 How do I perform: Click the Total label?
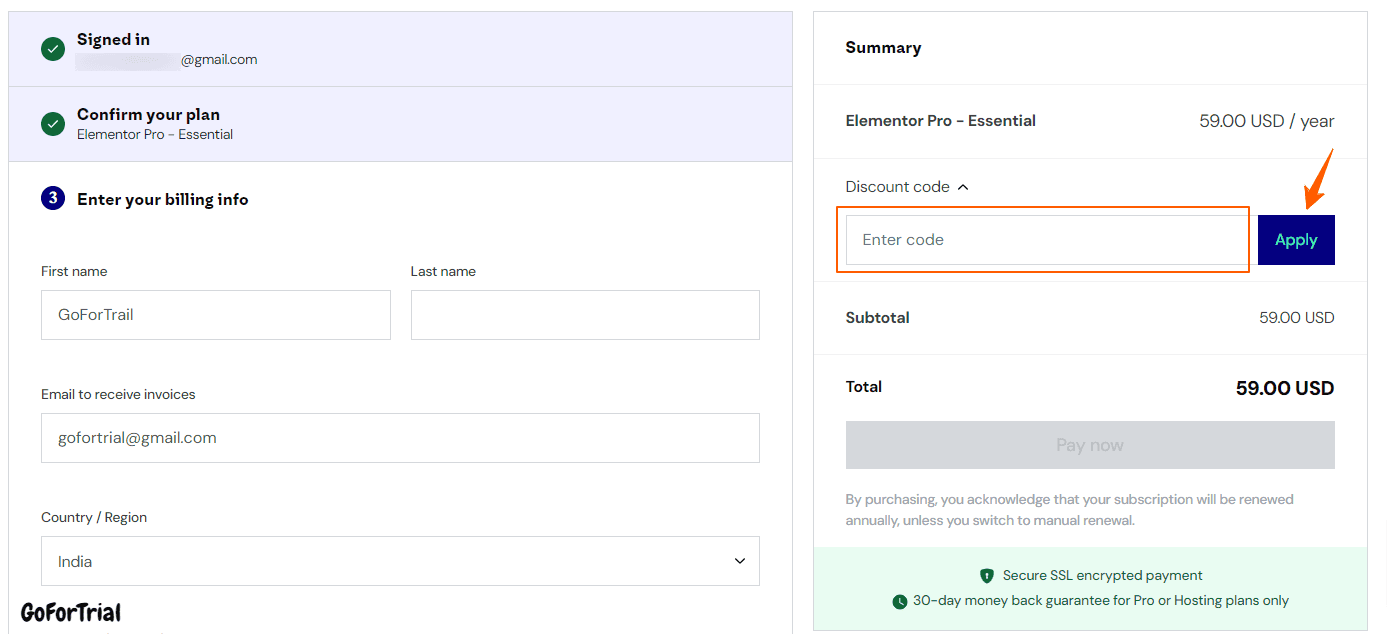click(864, 387)
